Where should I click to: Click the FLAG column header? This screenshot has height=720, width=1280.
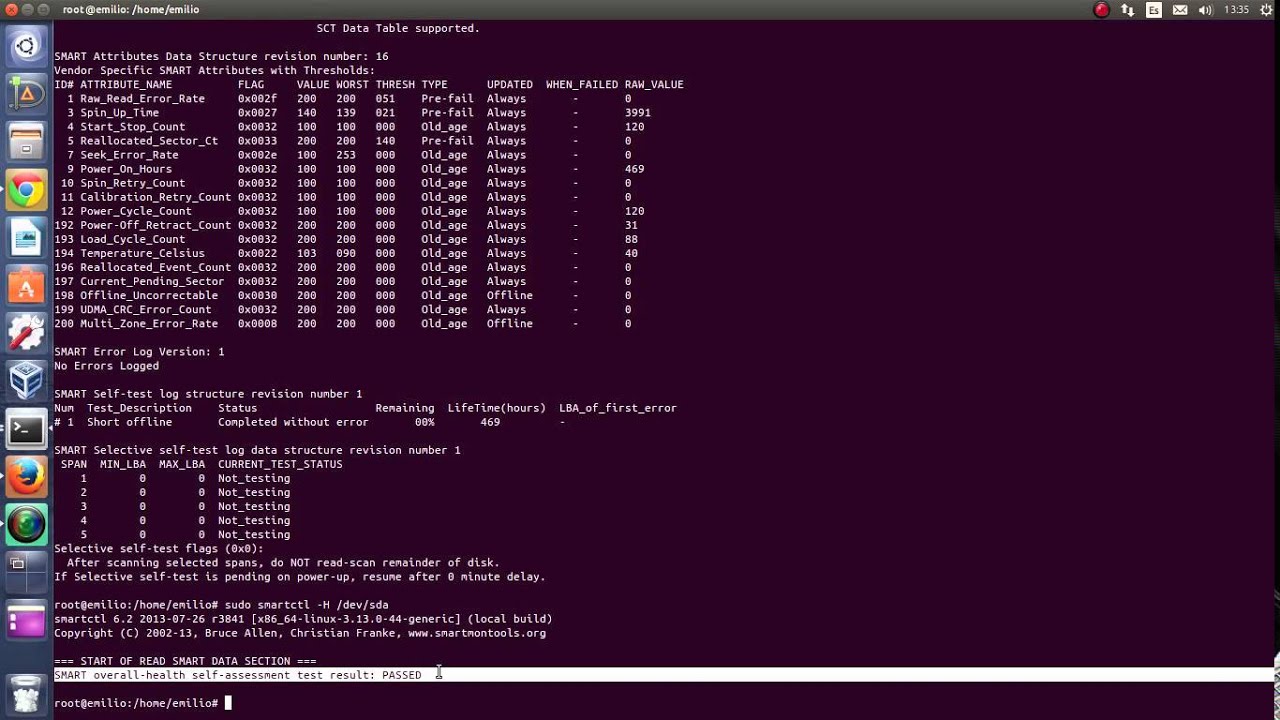pos(251,84)
